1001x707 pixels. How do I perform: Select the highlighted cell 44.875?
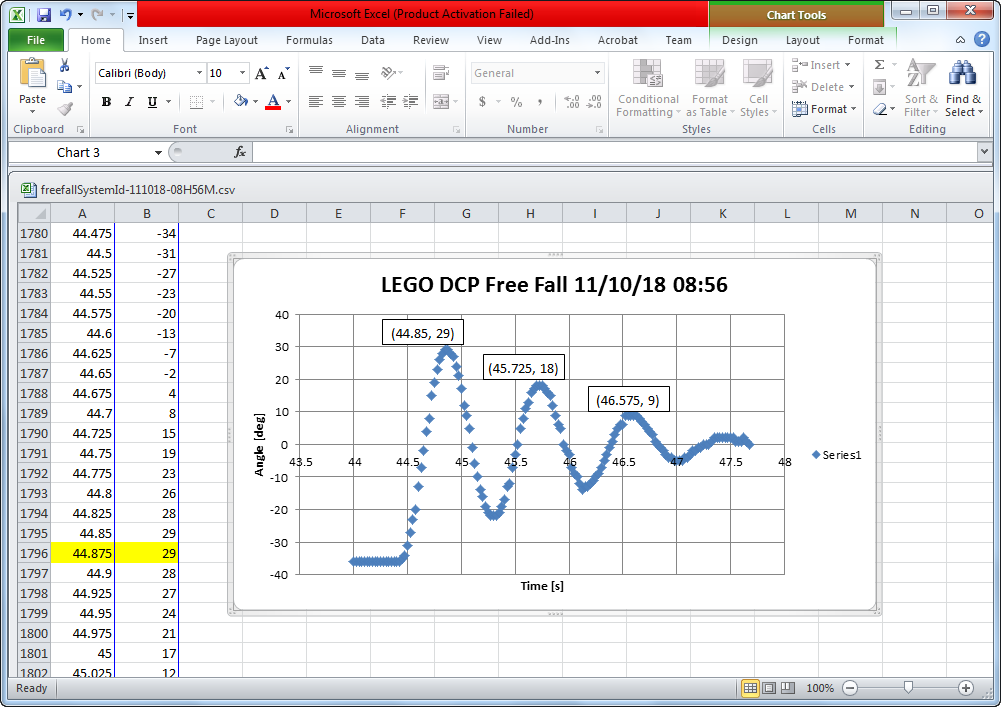(82, 553)
